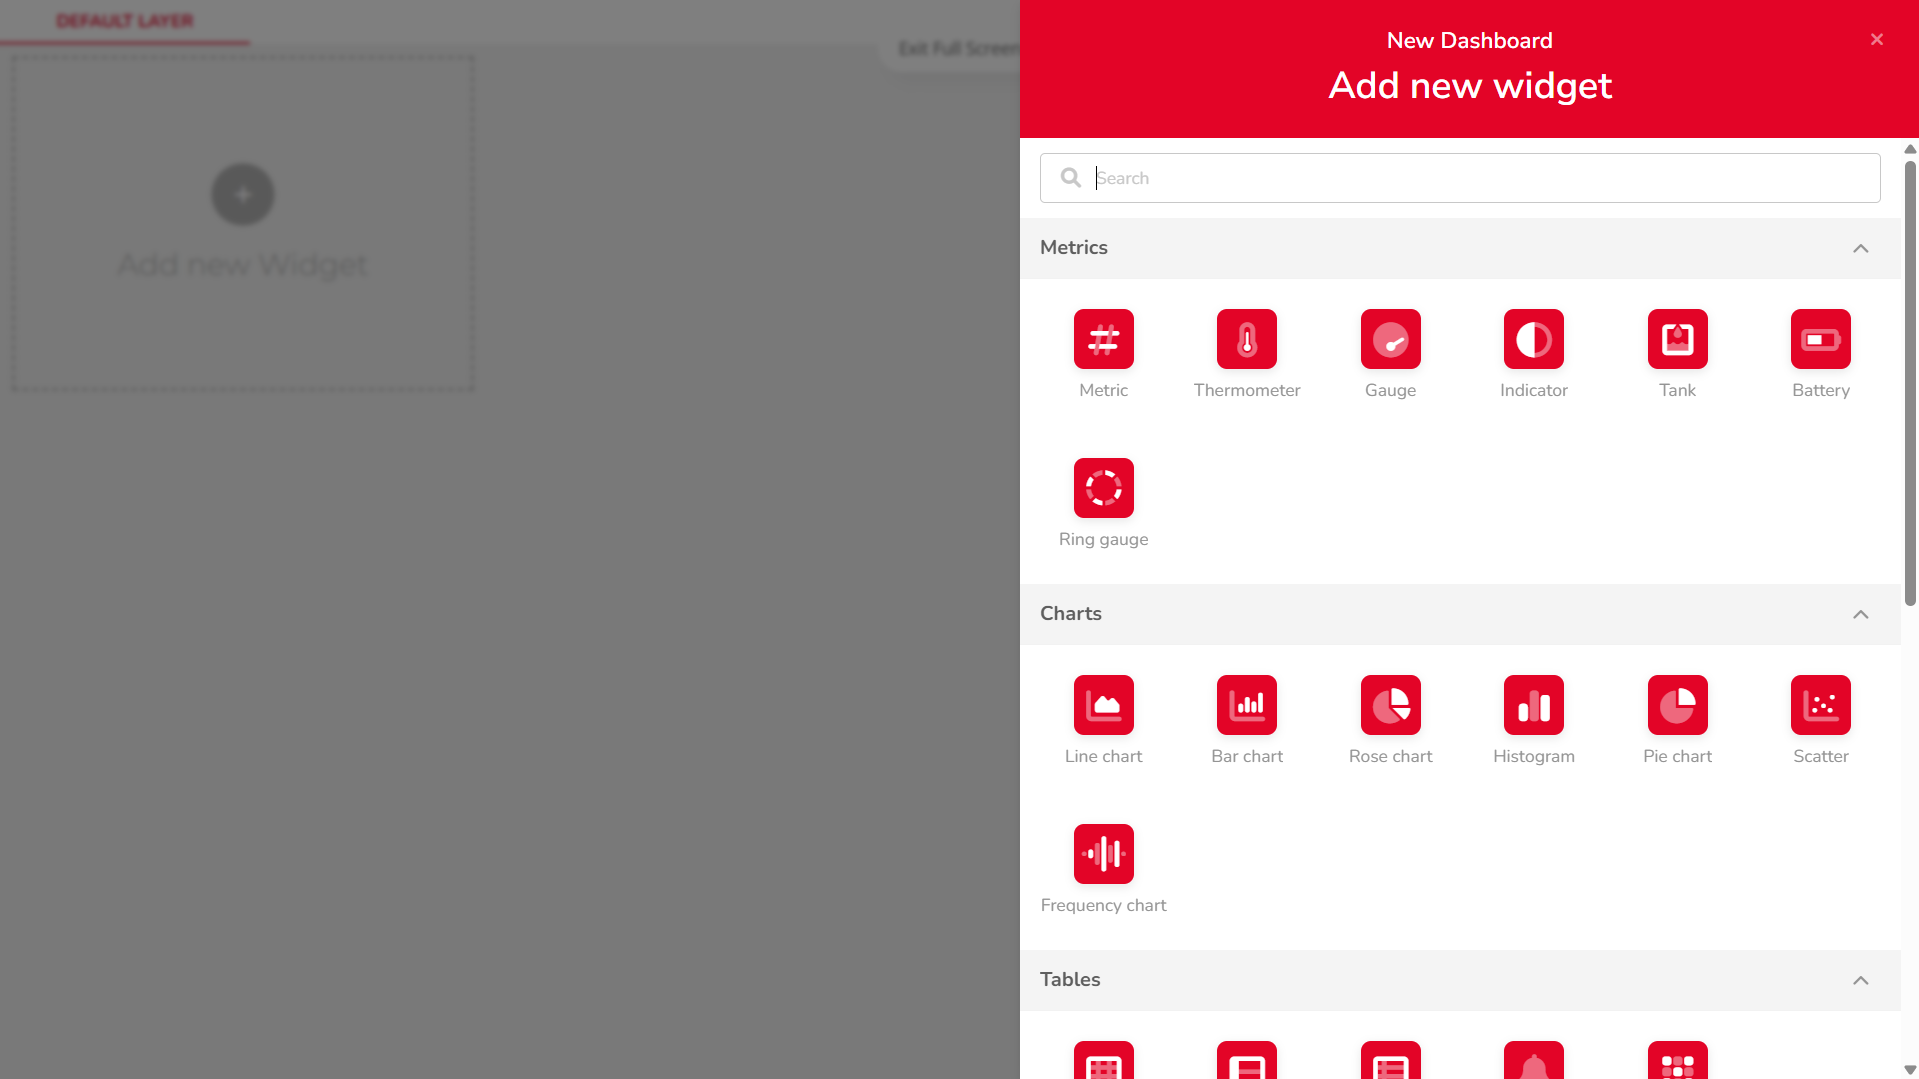Collapse the Charts section
The height and width of the screenshot is (1079, 1919).
pos(1860,614)
